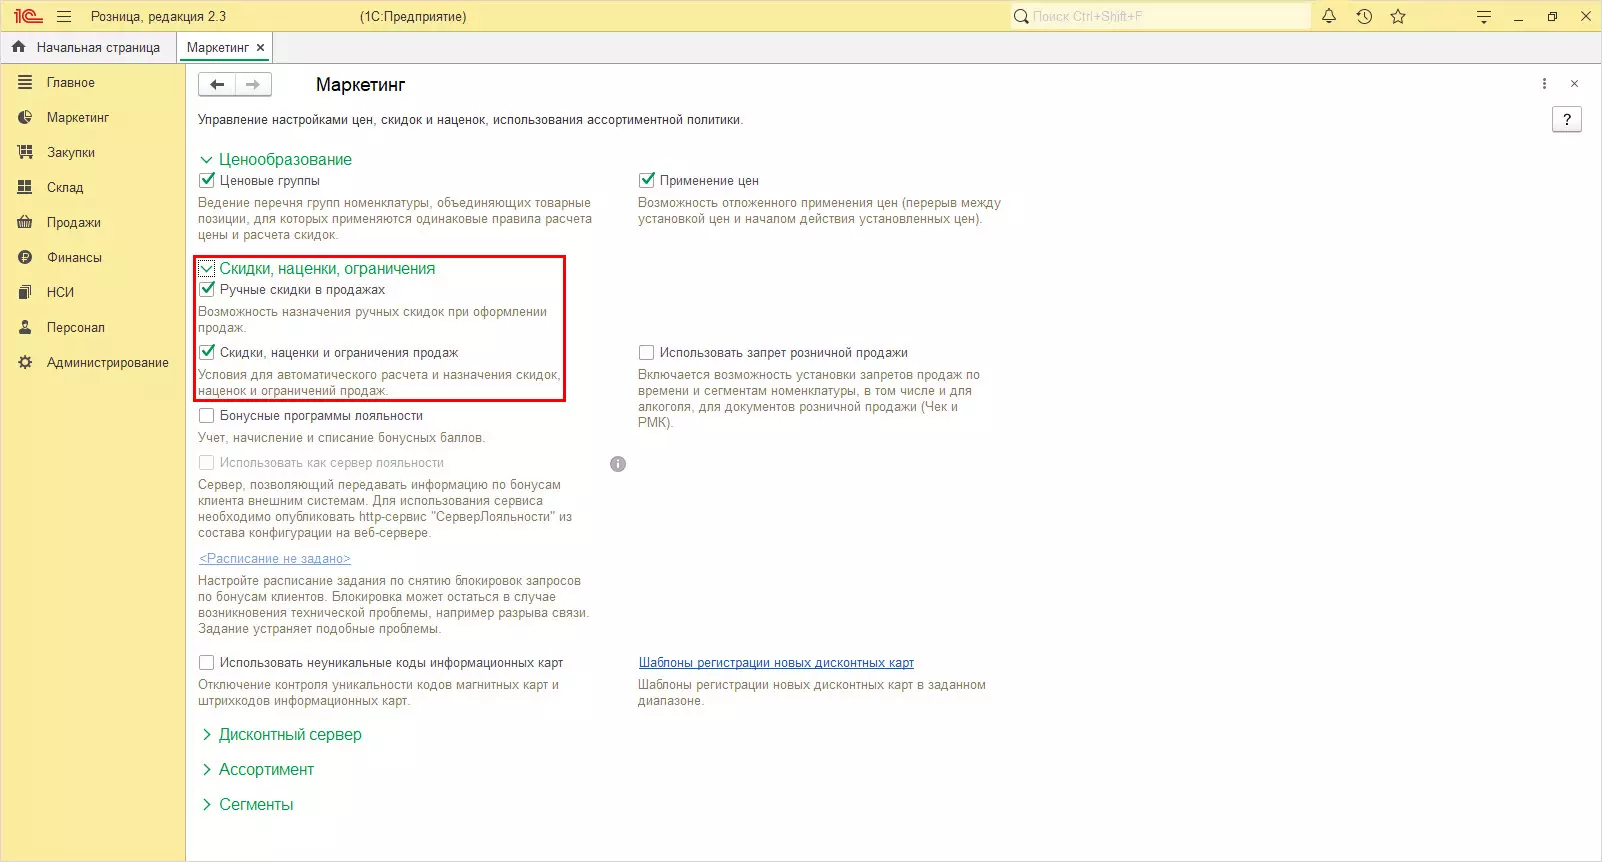The height and width of the screenshot is (862, 1602).
Task: Check Использовать как сервер лояльности
Action: pos(207,463)
